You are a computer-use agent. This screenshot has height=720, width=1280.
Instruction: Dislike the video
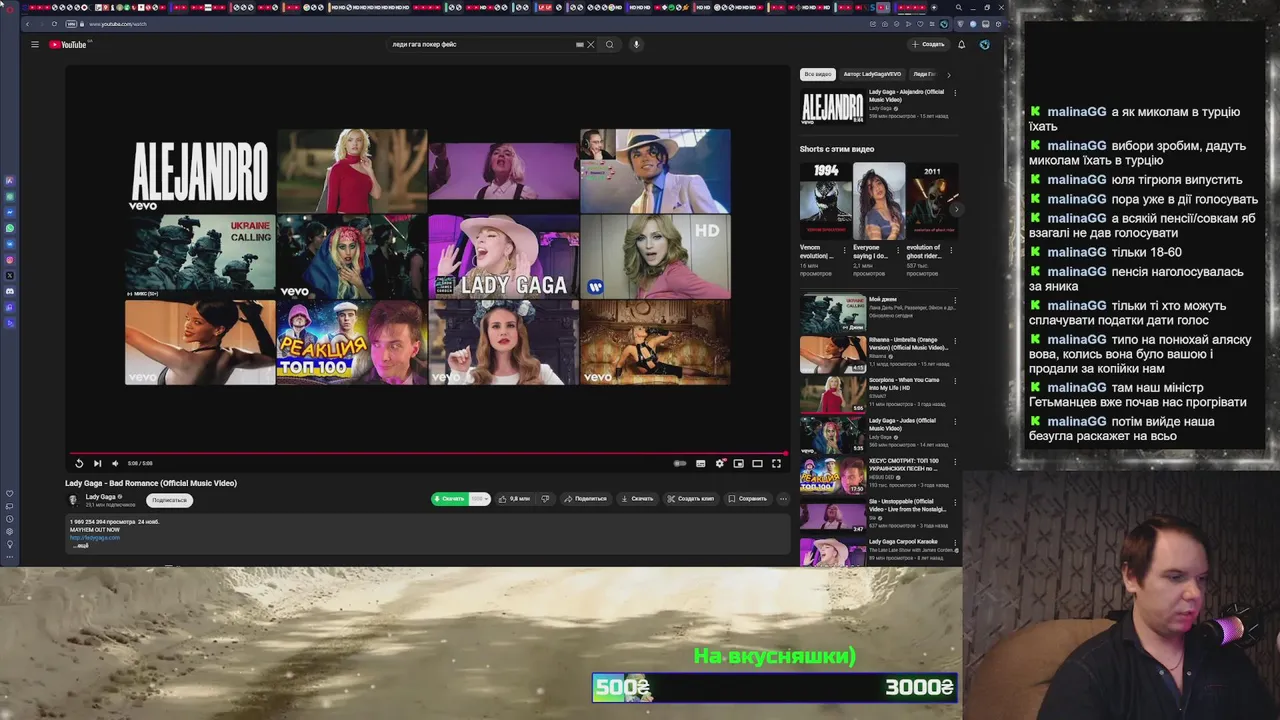545,498
